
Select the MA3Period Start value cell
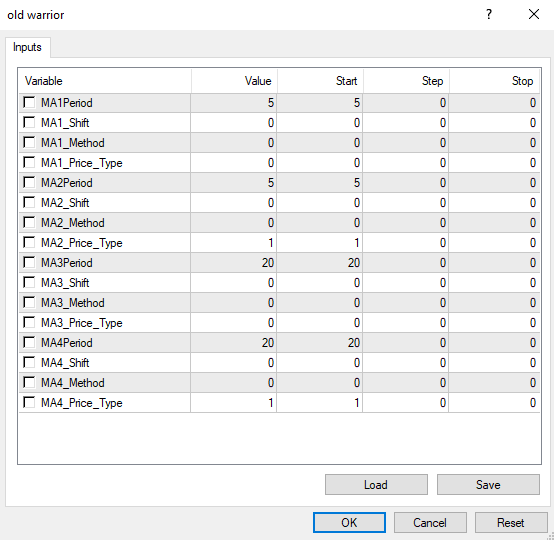(x=320, y=263)
